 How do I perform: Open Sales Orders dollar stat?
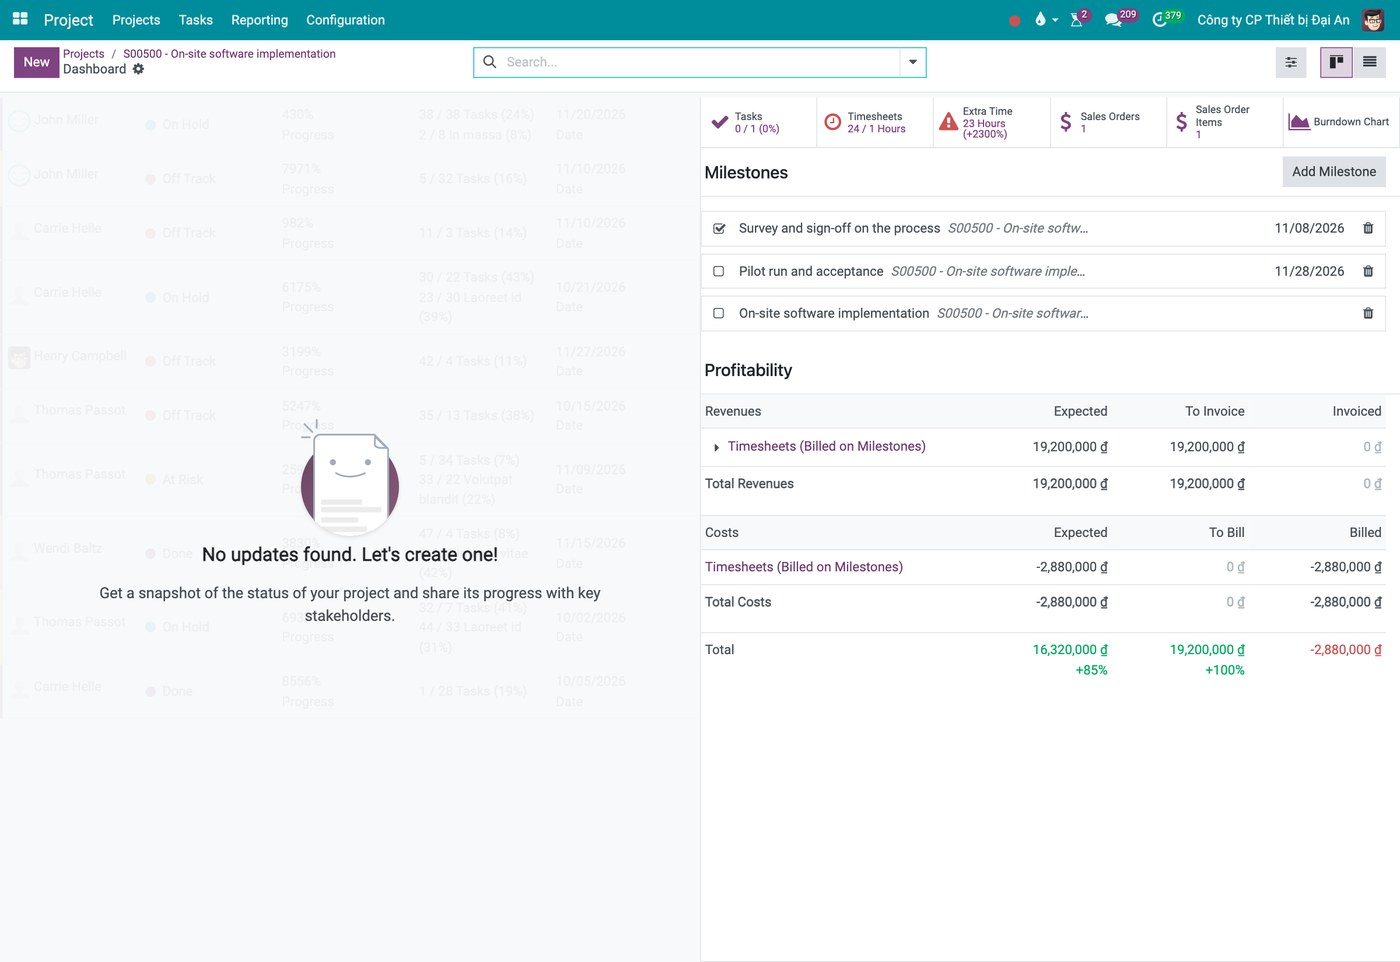pyautogui.click(x=1108, y=122)
